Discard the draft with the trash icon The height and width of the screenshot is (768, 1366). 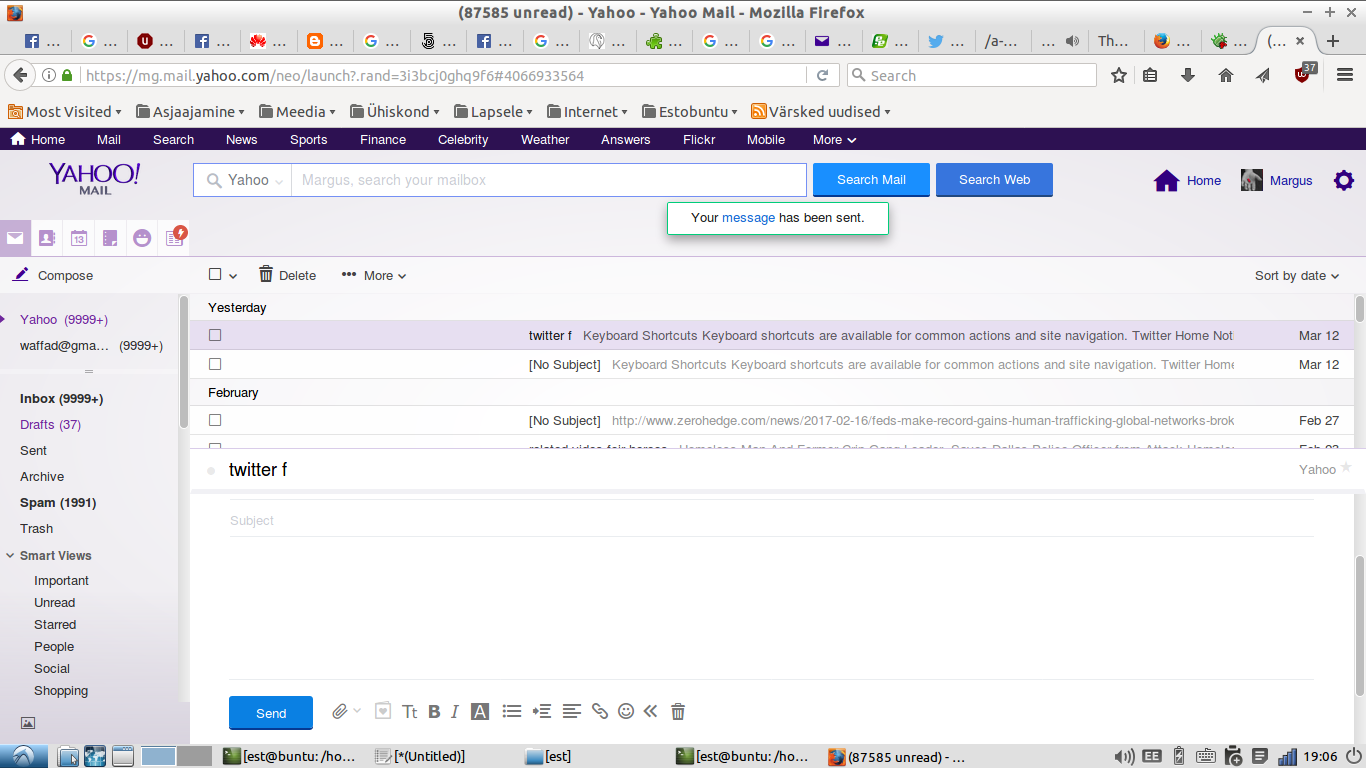678,712
